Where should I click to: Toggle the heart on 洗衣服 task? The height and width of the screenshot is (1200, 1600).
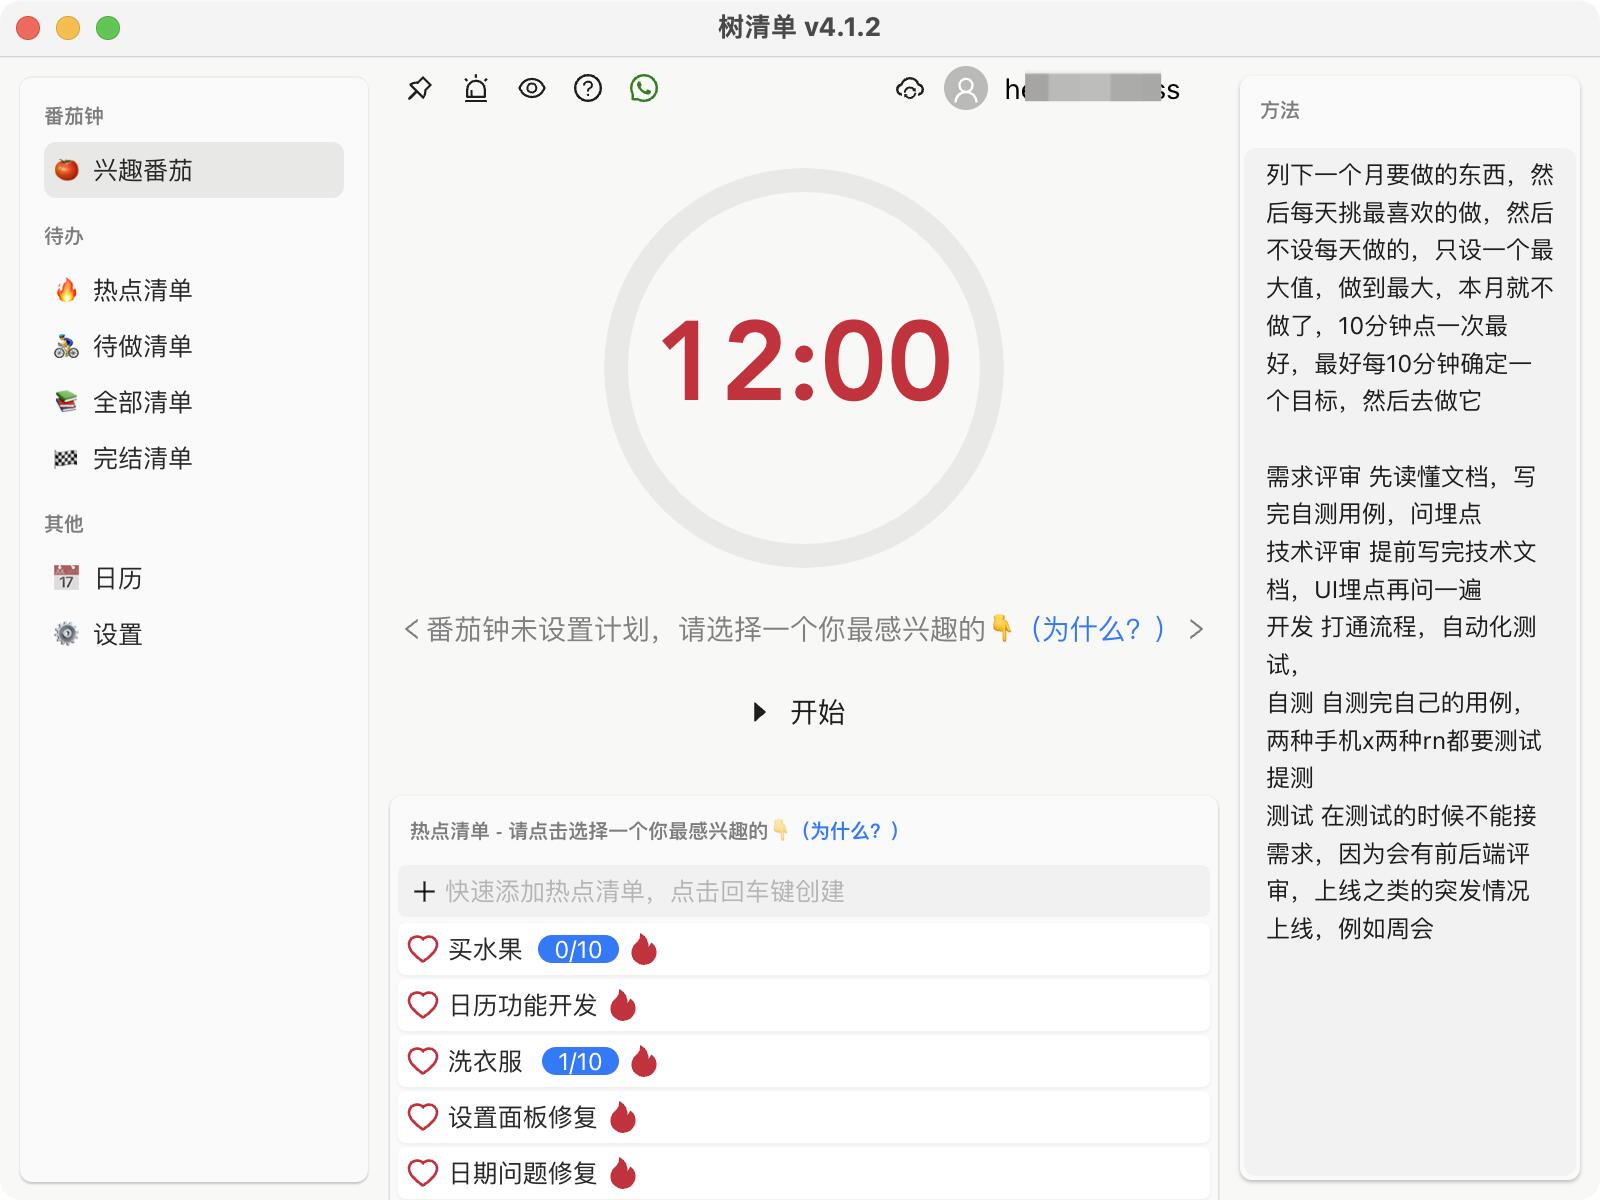[423, 1061]
